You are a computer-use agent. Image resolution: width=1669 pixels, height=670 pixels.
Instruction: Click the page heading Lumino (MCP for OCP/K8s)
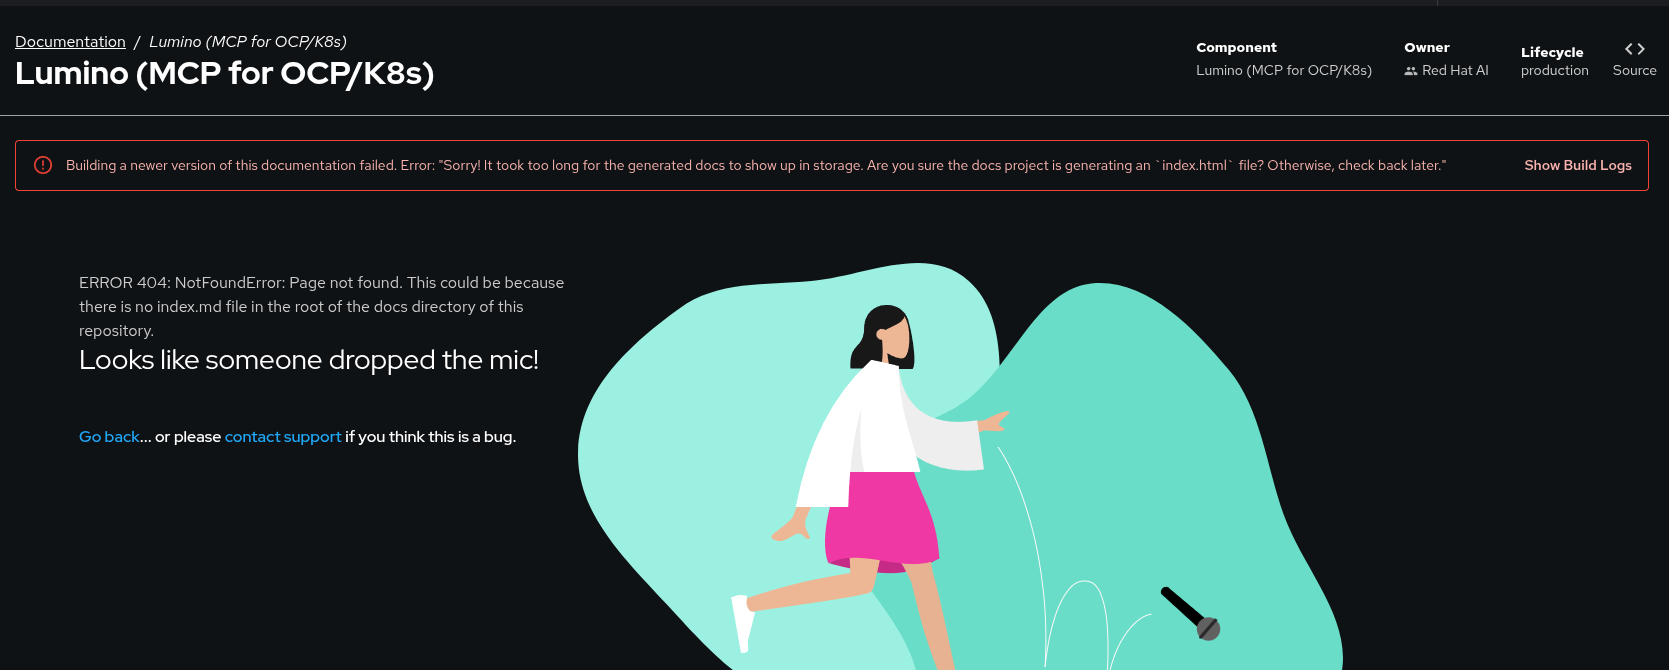pyautogui.click(x=224, y=74)
